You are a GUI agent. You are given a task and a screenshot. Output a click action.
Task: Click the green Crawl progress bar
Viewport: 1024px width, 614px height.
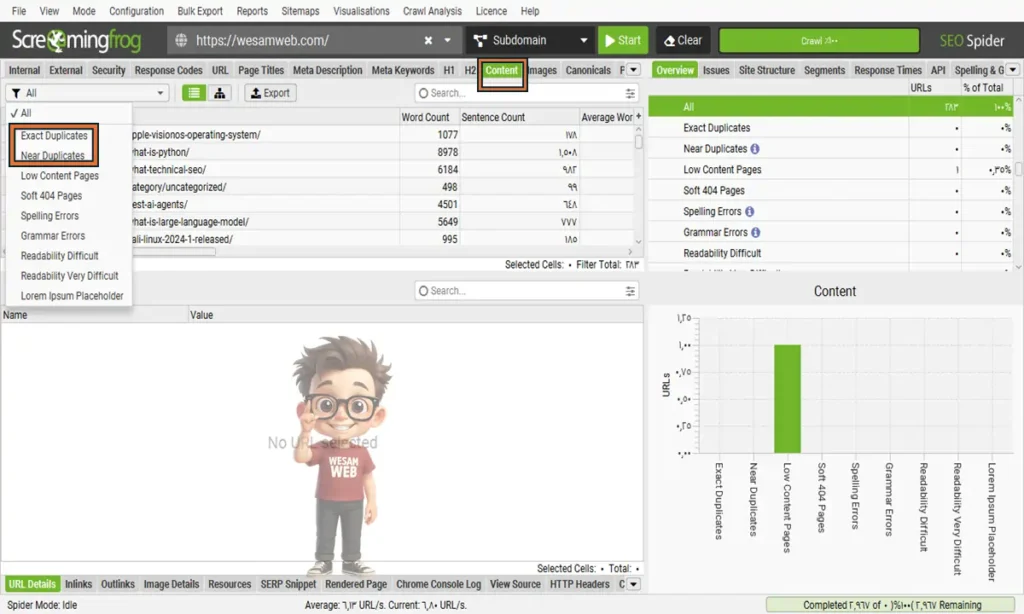tap(818, 41)
